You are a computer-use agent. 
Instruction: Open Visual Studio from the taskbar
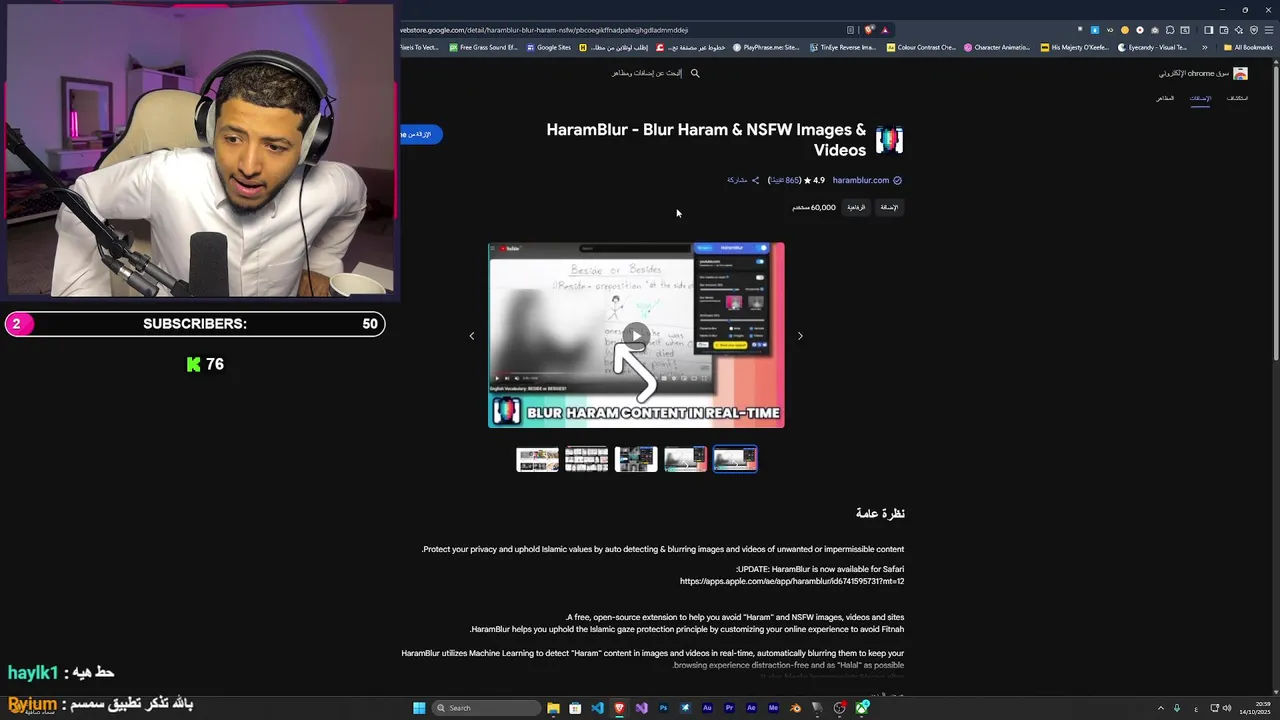[x=641, y=708]
